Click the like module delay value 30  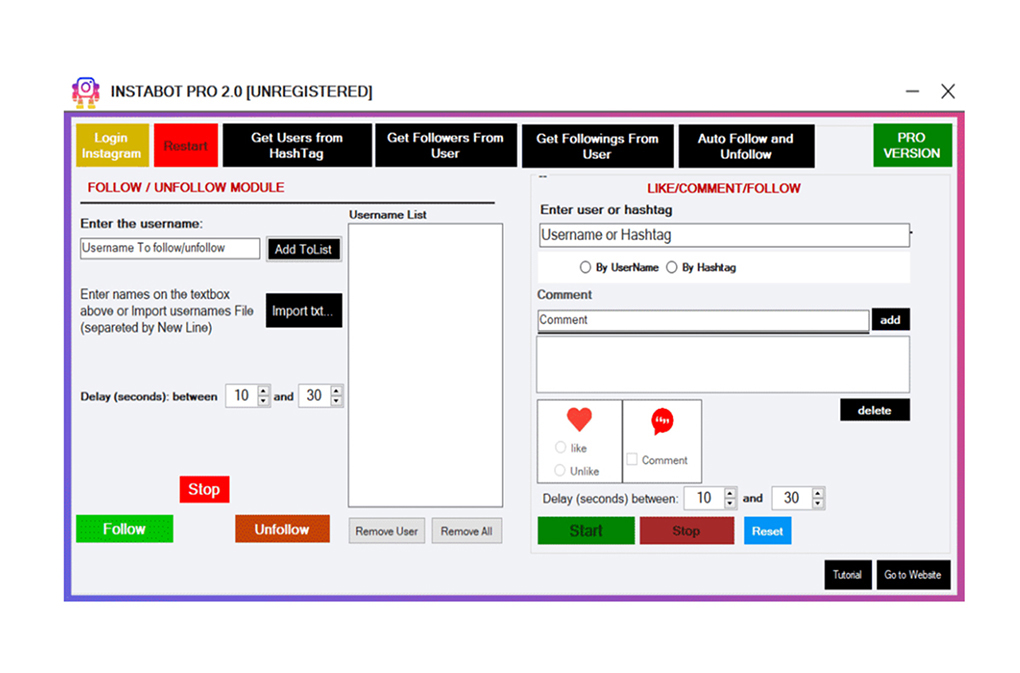click(792, 498)
